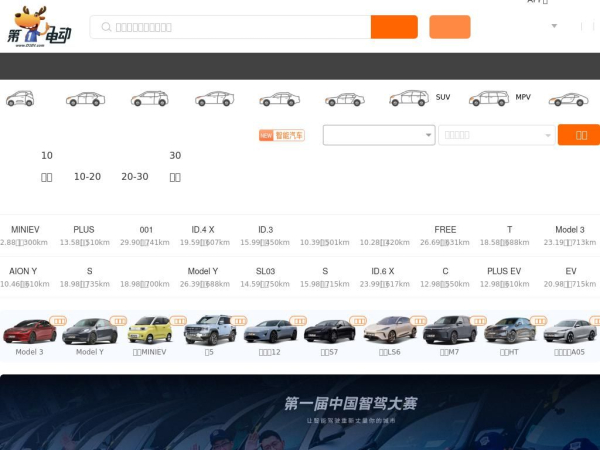This screenshot has height=450, width=600.
Task: Open the HT car thumbnail
Action: [x=509, y=331]
